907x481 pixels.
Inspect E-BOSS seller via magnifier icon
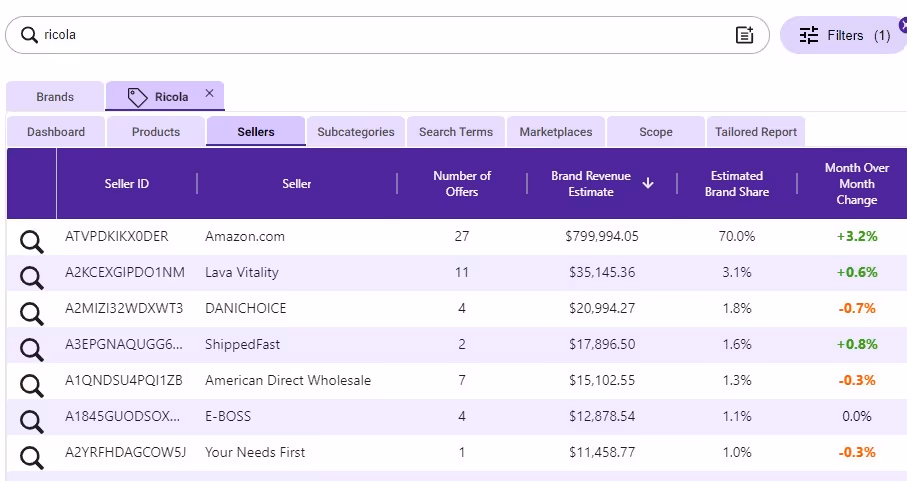(x=32, y=422)
